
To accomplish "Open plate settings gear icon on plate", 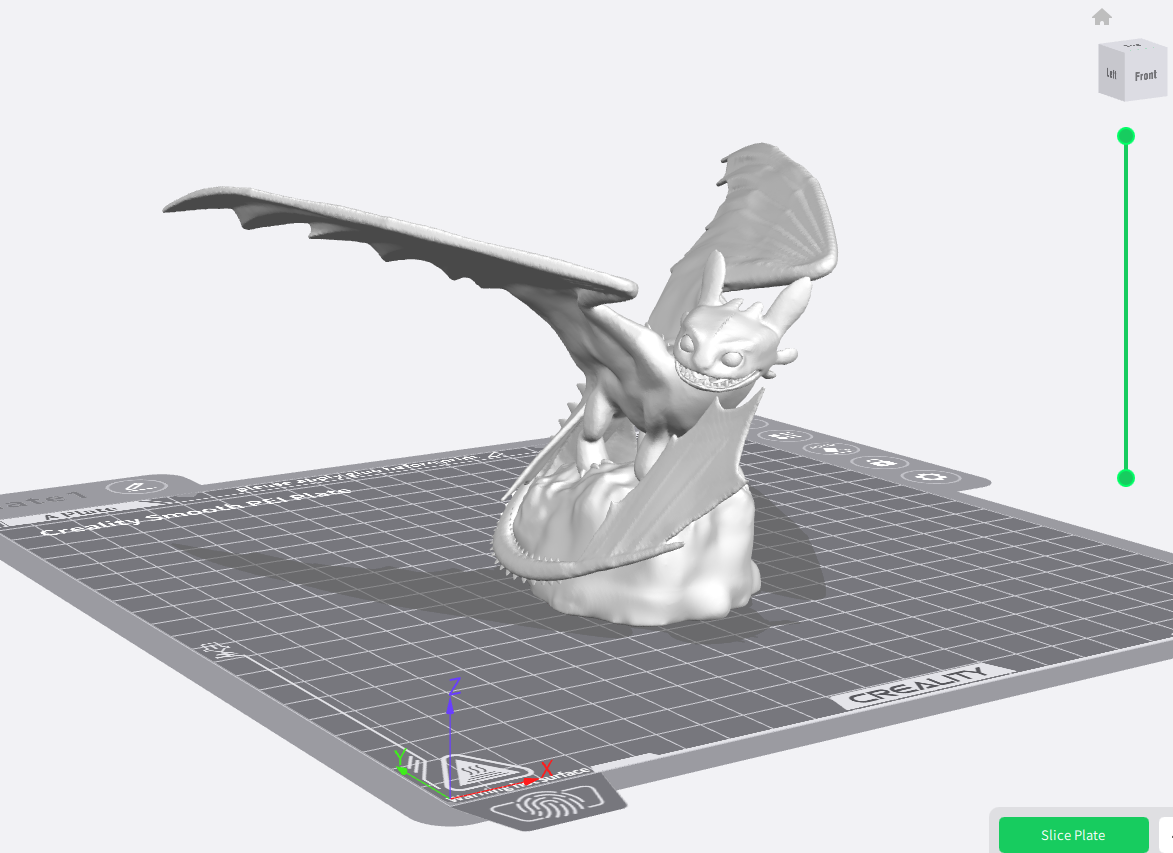I will tap(930, 477).
